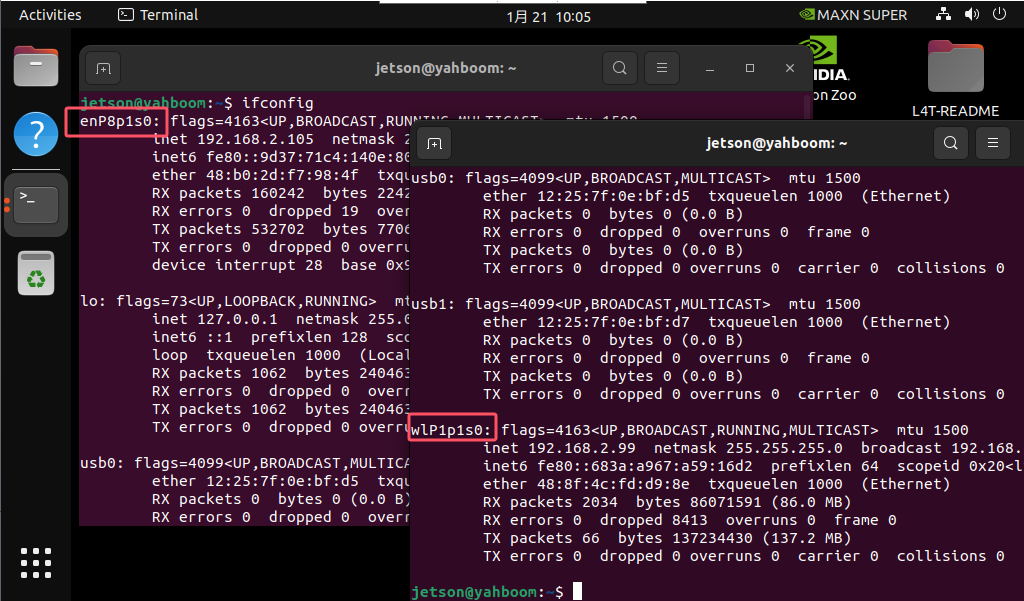Open the Trash from the dock
1024x601 pixels.
tap(36, 273)
